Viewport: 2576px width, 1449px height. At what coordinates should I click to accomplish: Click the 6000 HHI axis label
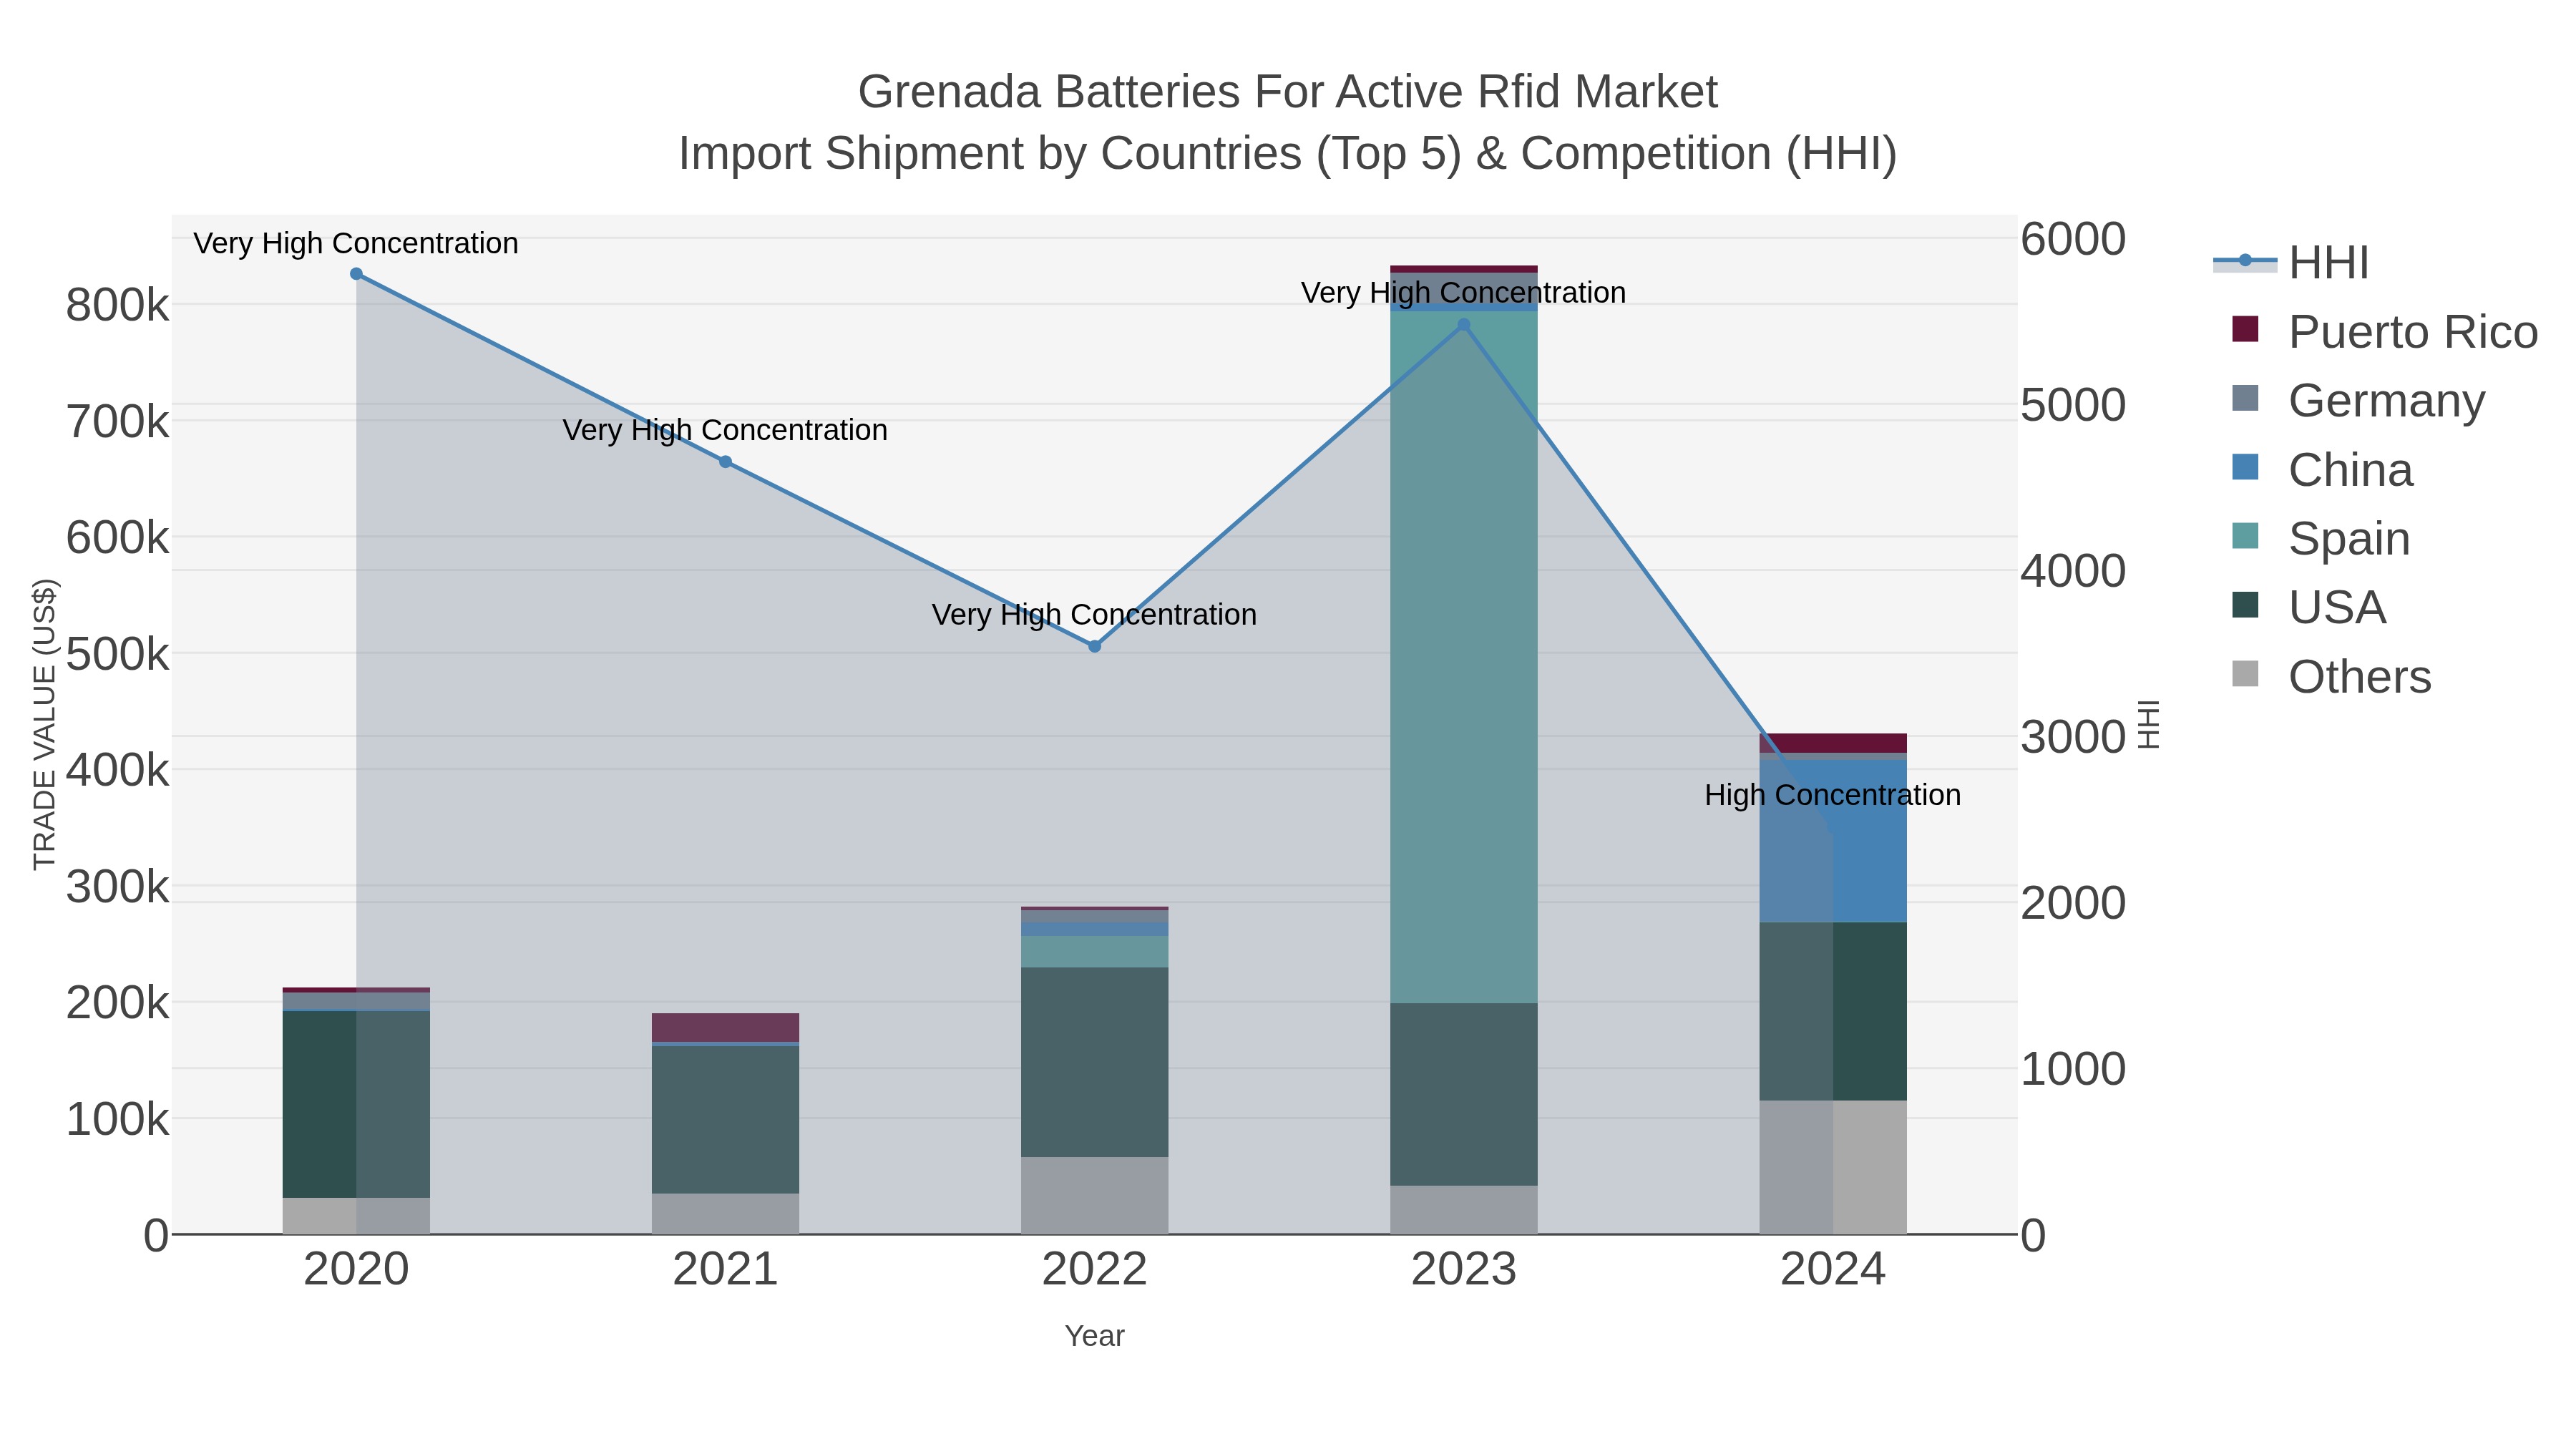click(2073, 239)
